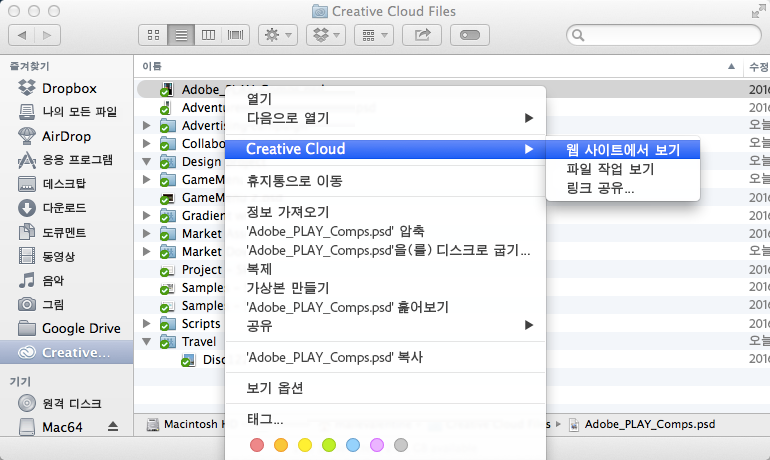Choose 링크 공유... in submenu
Screen dimensions: 770x460
(623, 188)
